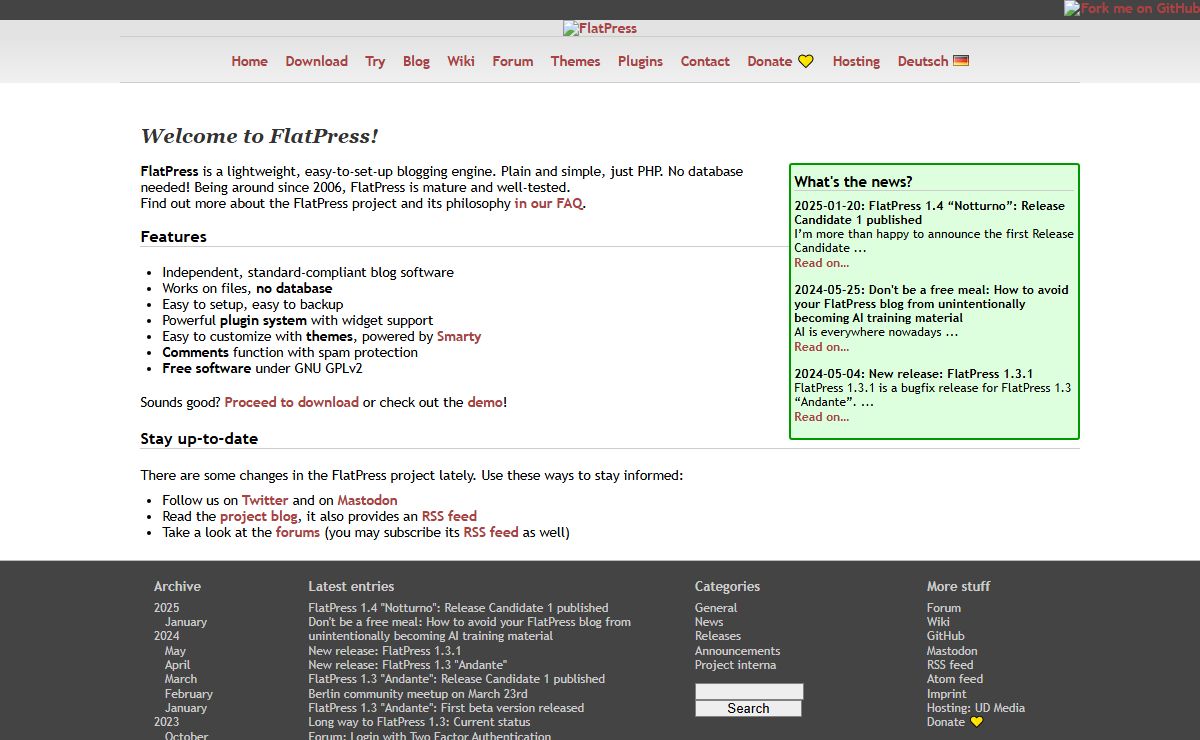Click the "2024-05-04: New release" news headline
1200x740 pixels.
click(x=914, y=374)
